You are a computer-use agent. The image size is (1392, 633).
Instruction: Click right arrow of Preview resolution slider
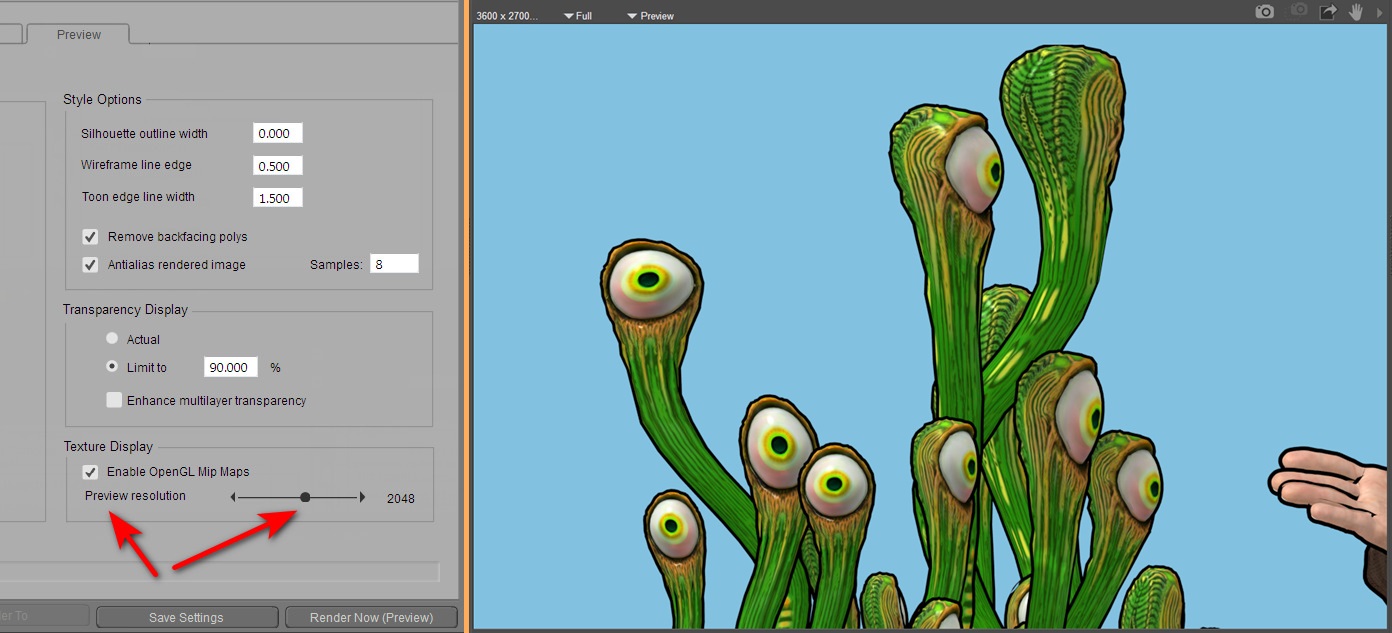(362, 497)
